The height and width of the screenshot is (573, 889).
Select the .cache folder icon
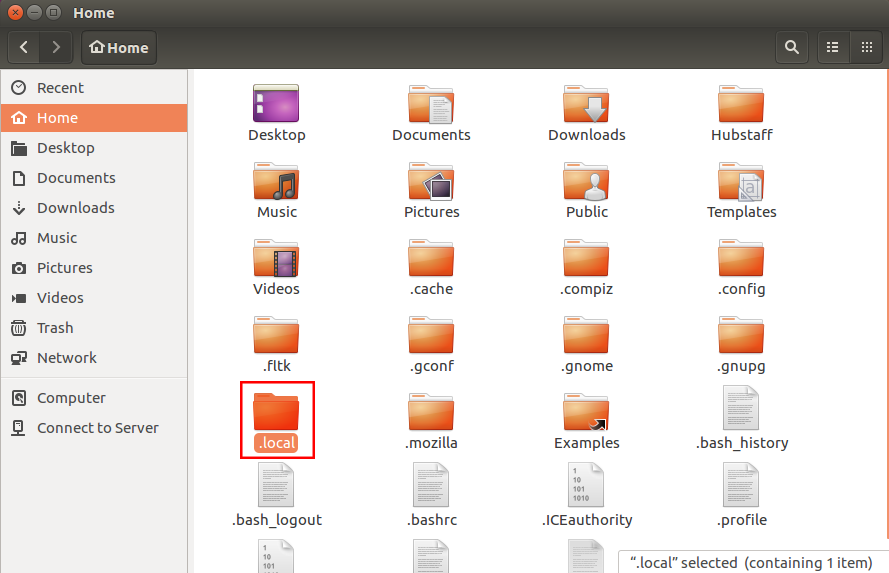pos(431,258)
